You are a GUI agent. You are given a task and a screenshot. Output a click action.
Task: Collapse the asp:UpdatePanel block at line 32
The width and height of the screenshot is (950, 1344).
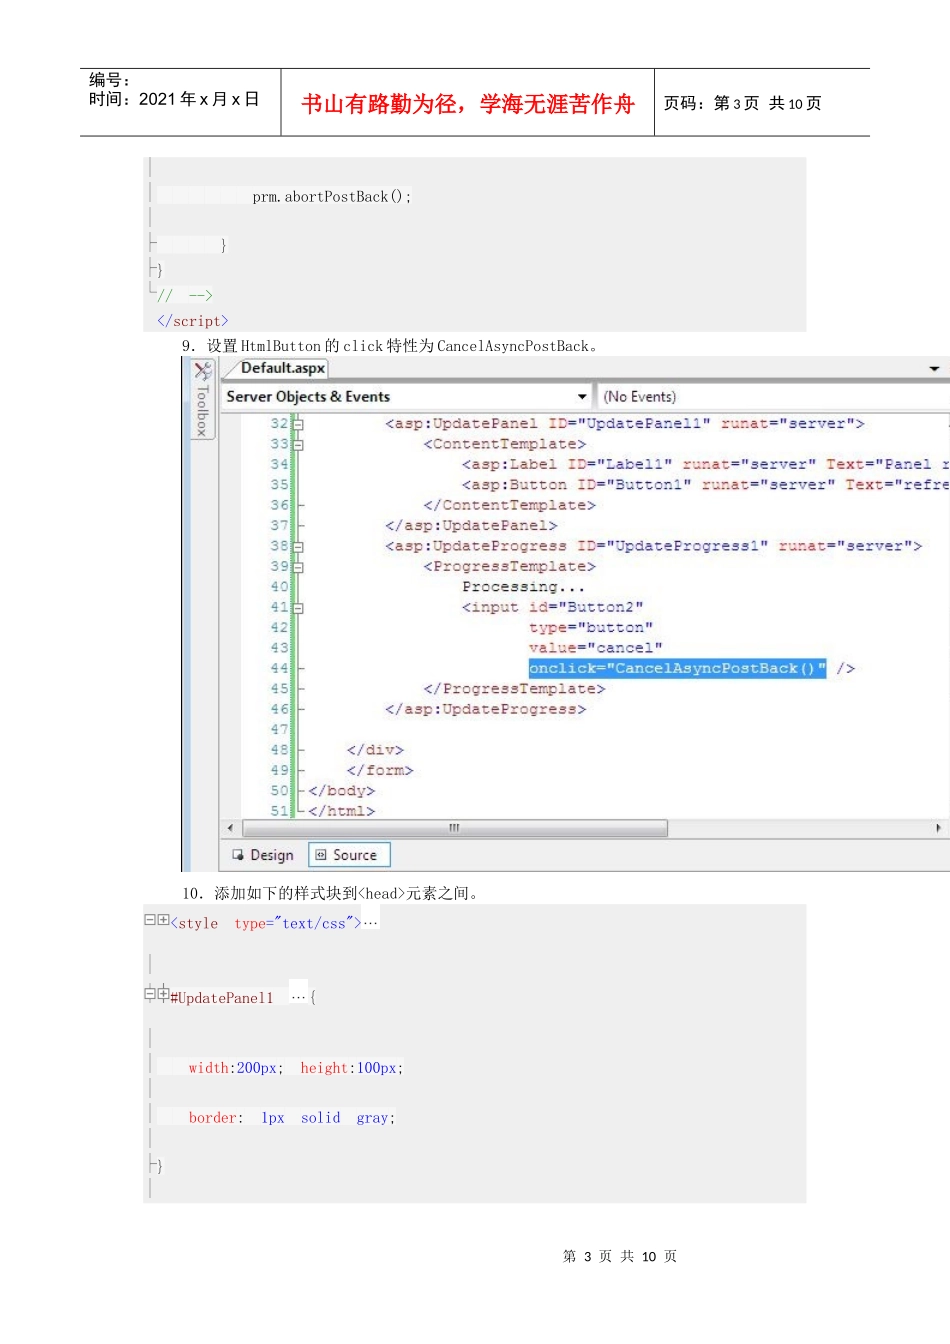tap(298, 424)
